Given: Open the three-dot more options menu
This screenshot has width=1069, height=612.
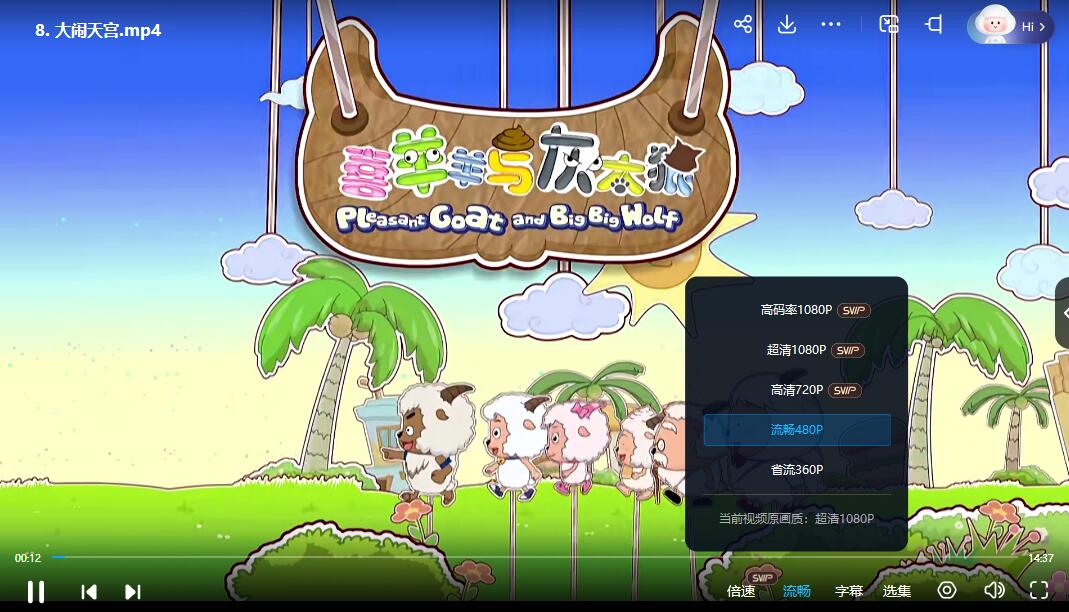Looking at the screenshot, I should [830, 25].
